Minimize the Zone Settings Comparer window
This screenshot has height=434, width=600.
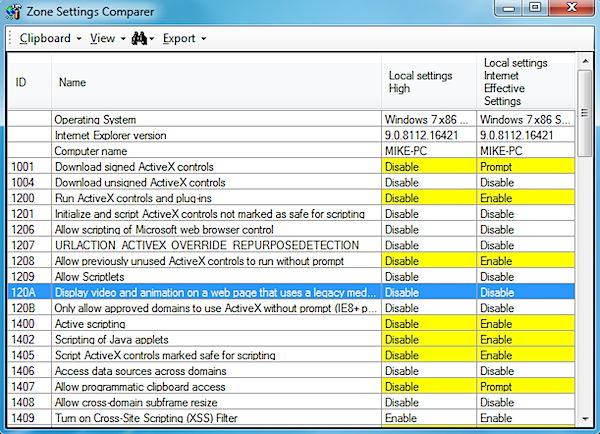pyautogui.click(x=509, y=8)
